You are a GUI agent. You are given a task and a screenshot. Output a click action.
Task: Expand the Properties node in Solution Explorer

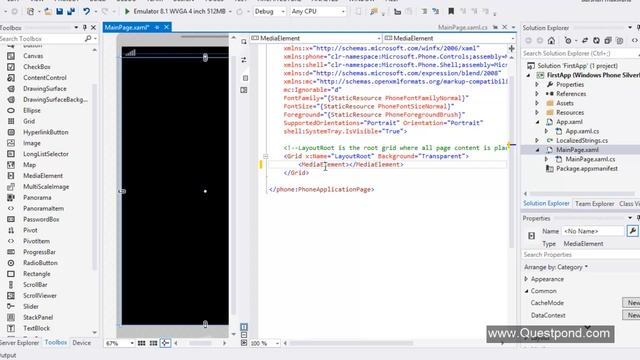click(x=537, y=84)
